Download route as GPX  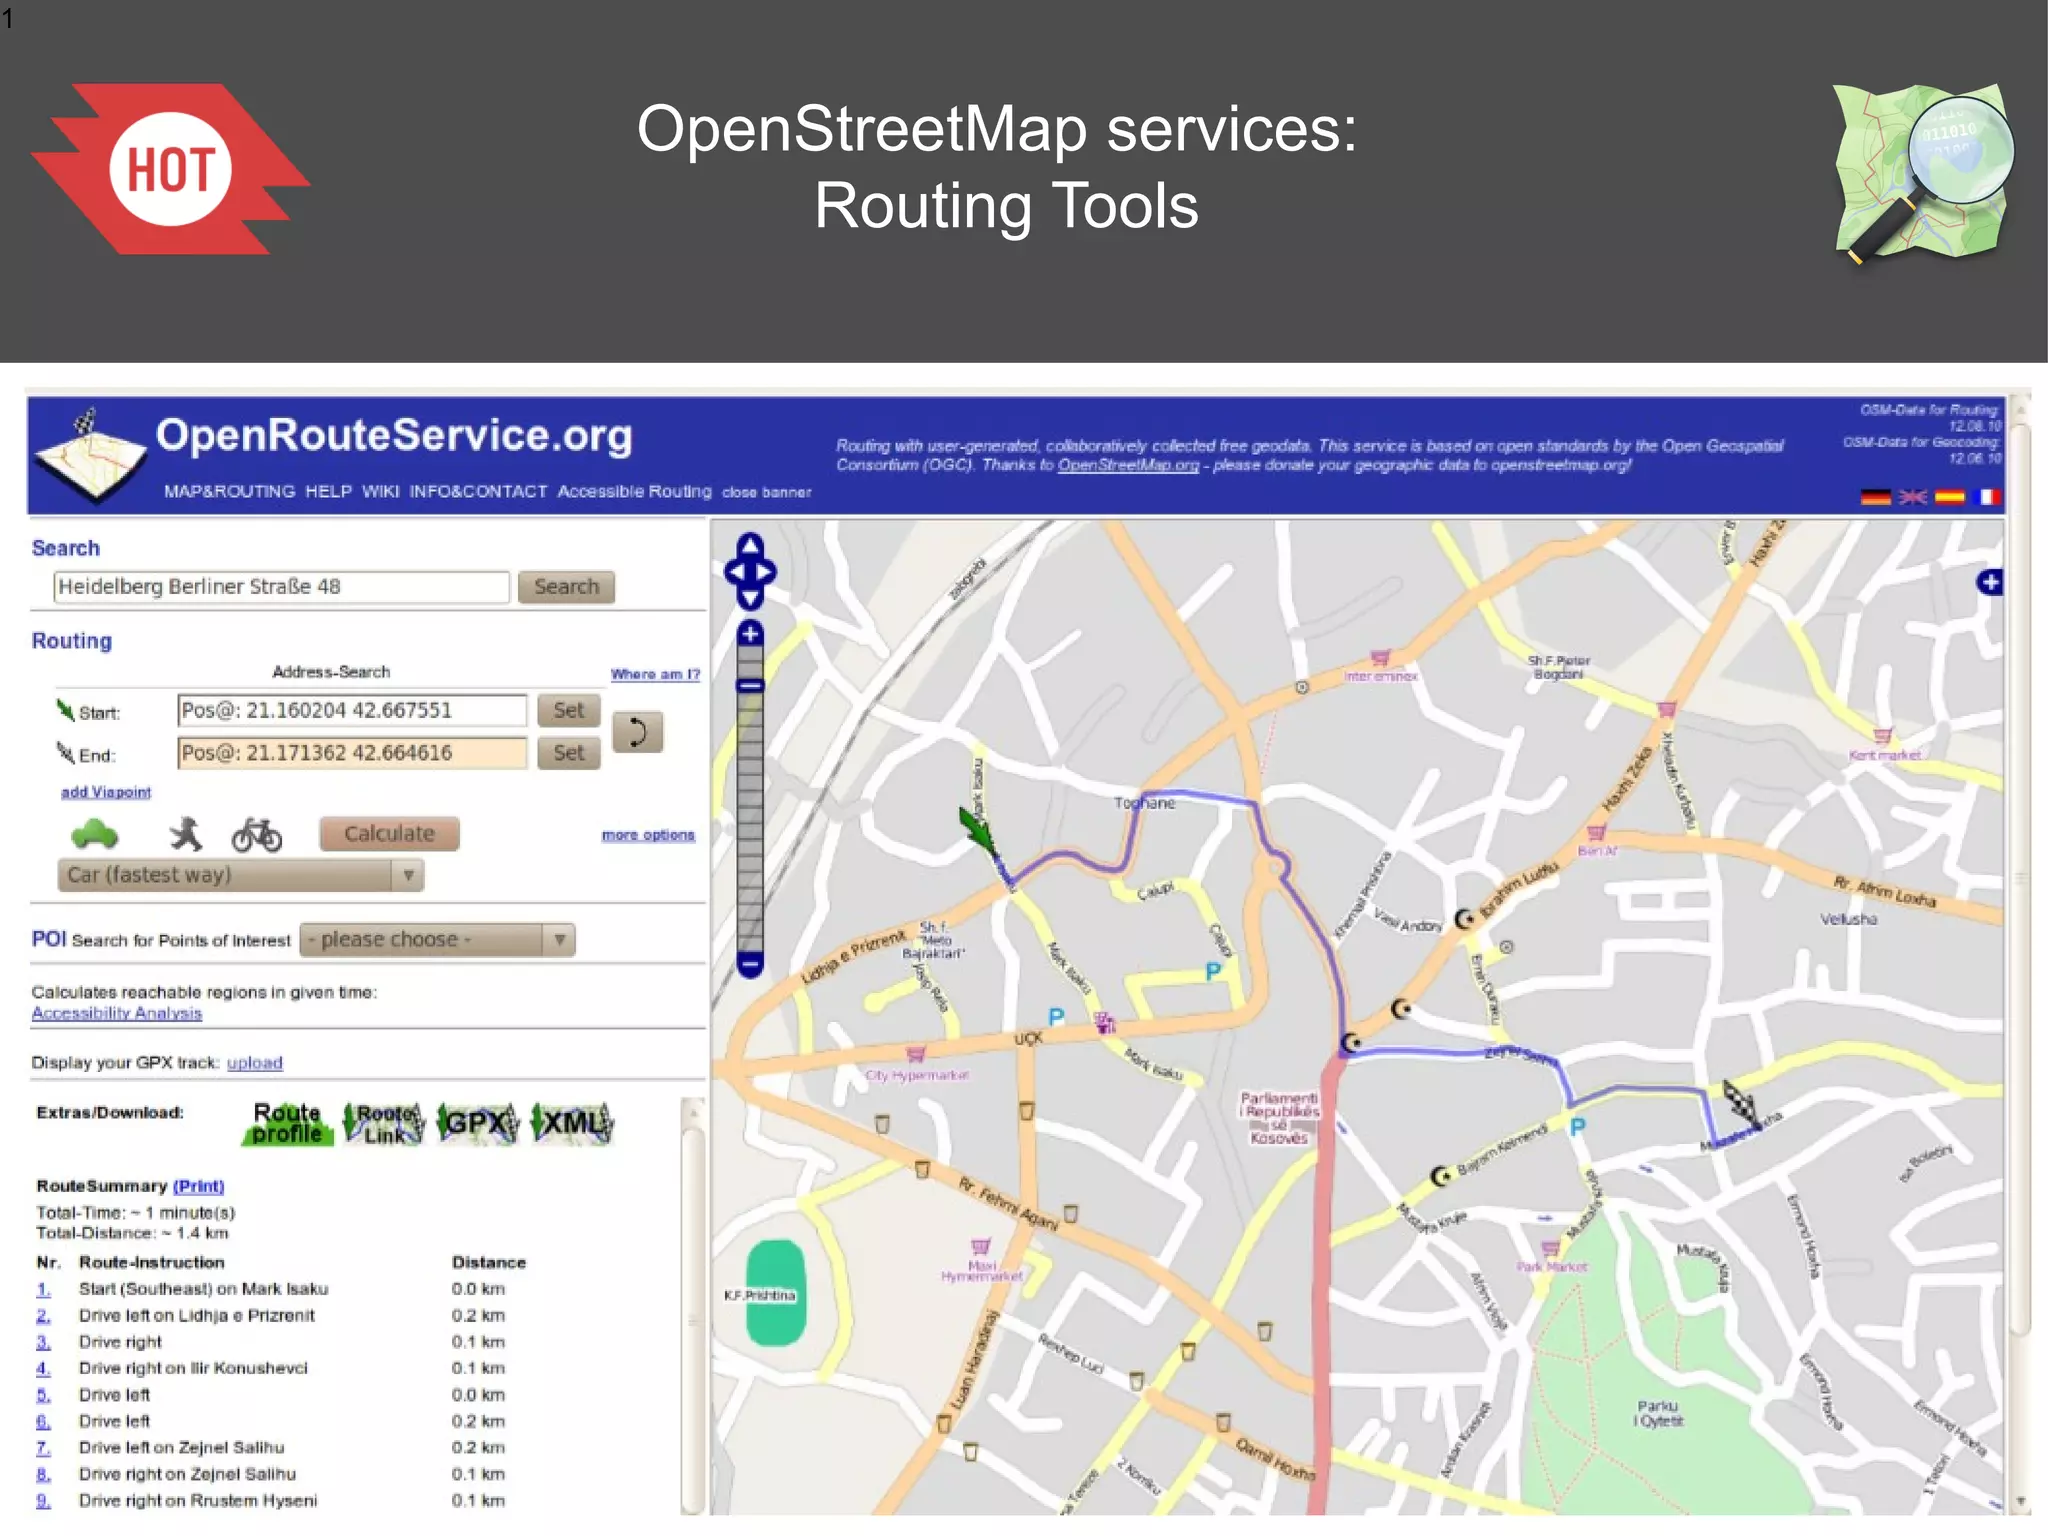pos(478,1123)
